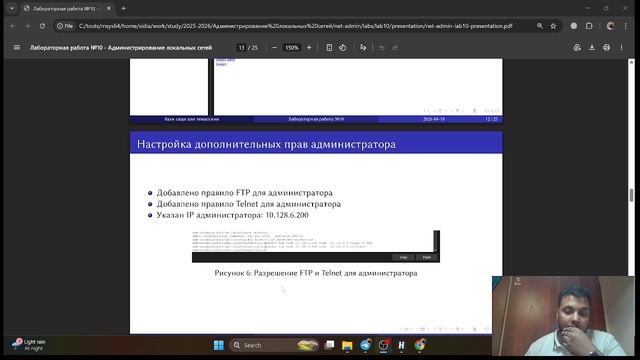Open the PDF annotation draw tool
The height and width of the screenshot is (360, 640).
pyautogui.click(x=363, y=48)
